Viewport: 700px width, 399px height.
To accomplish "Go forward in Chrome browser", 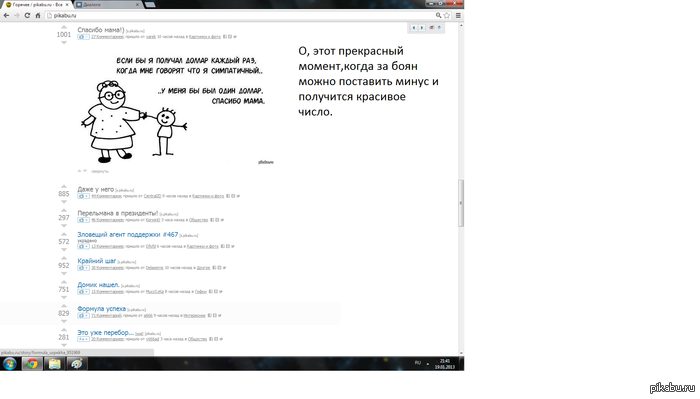I will click(17, 15).
